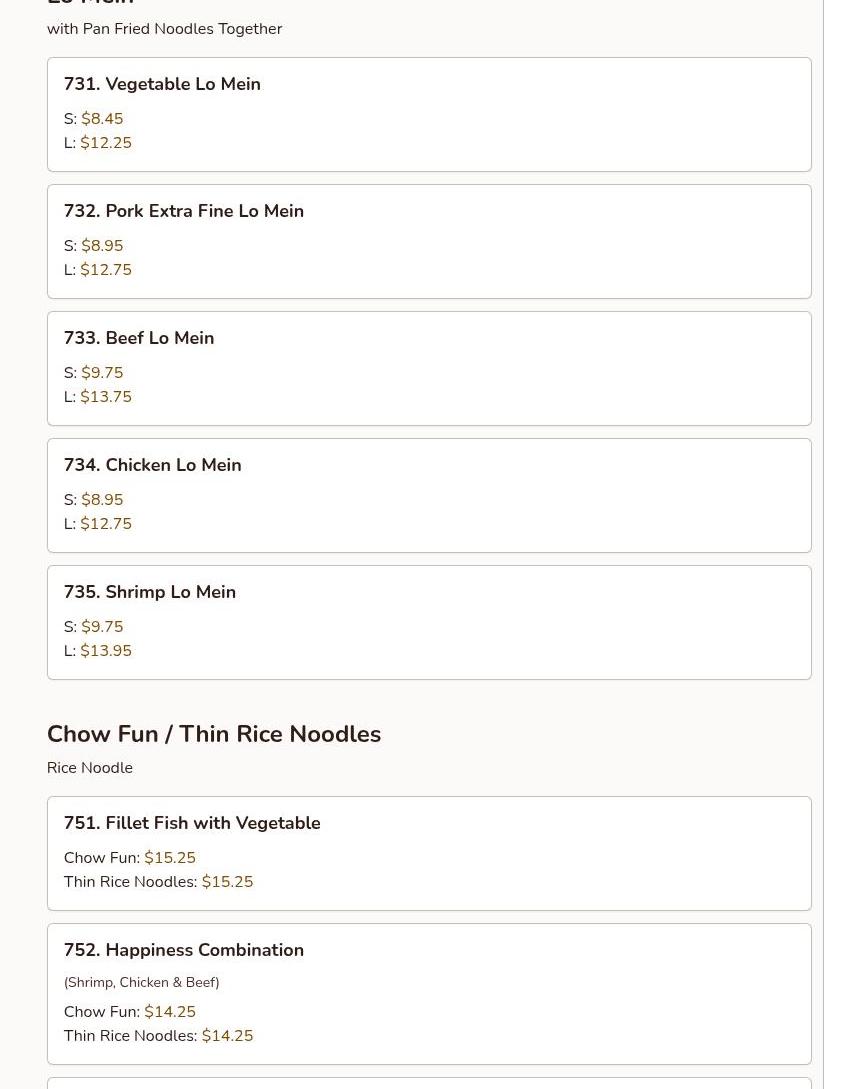Pick Beef Lo Mein small price $9.75
The image size is (844, 1089).
pos(102,373)
